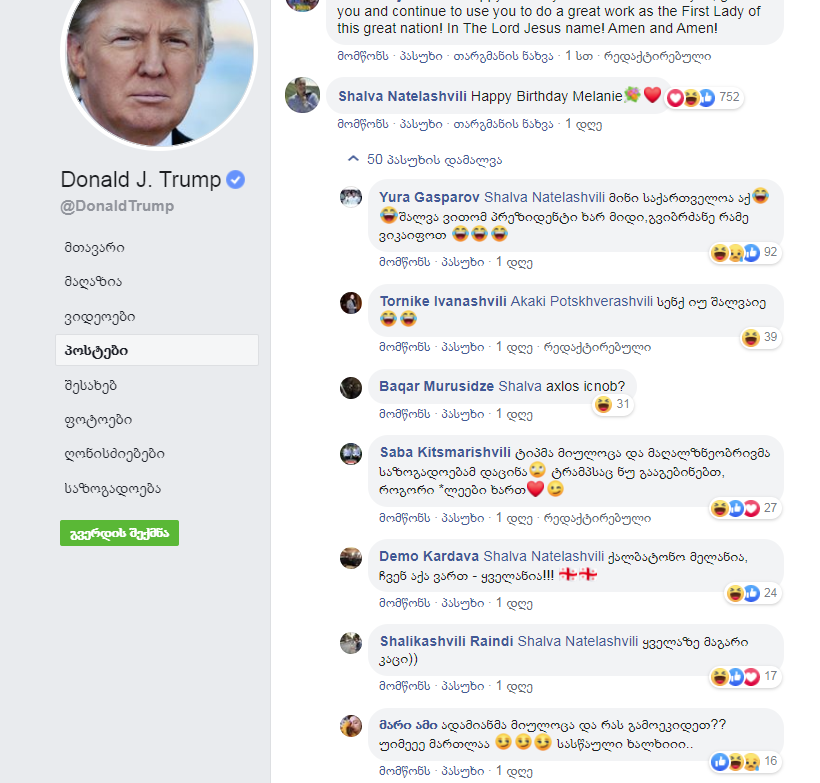Open Shalva Natelashvili's profile avatar

tap(302, 95)
